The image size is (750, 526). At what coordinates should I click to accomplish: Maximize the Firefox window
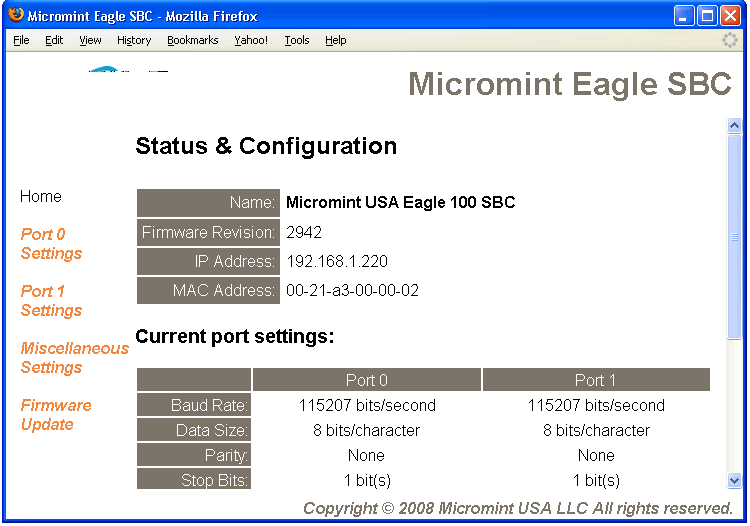[707, 16]
